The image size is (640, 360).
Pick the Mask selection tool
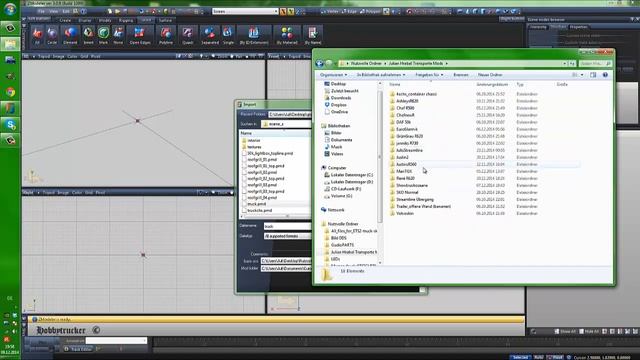pos(103,35)
